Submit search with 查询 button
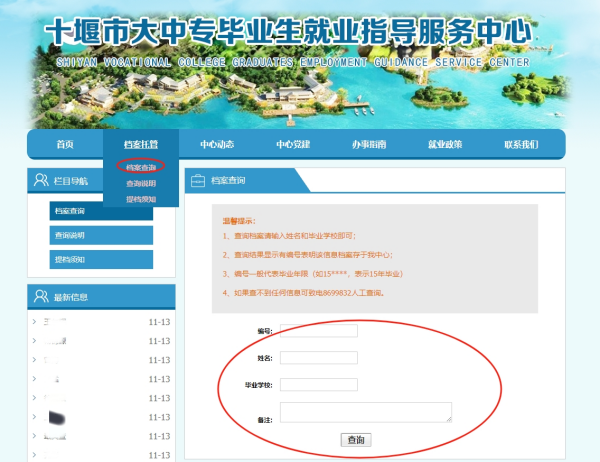The height and width of the screenshot is (462, 600). tap(356, 439)
